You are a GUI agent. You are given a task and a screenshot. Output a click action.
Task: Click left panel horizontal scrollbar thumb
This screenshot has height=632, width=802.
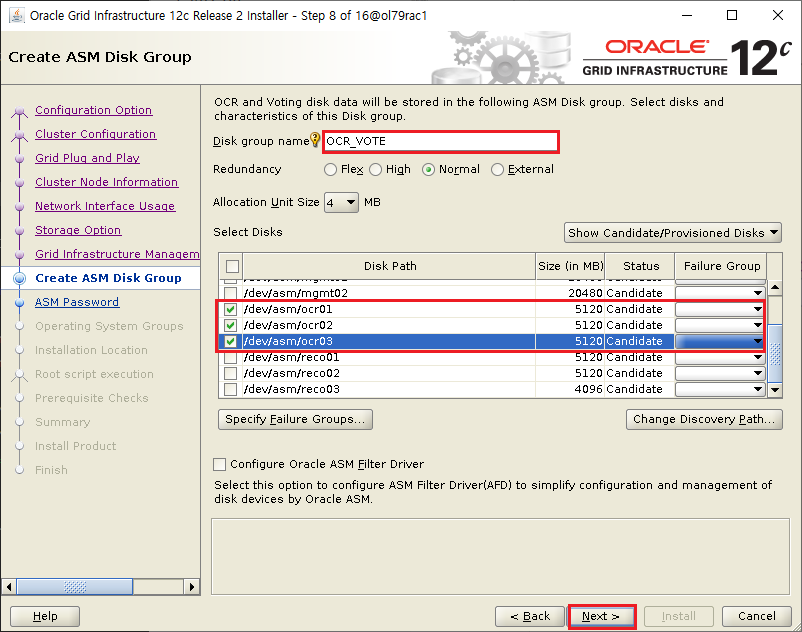coord(75,586)
